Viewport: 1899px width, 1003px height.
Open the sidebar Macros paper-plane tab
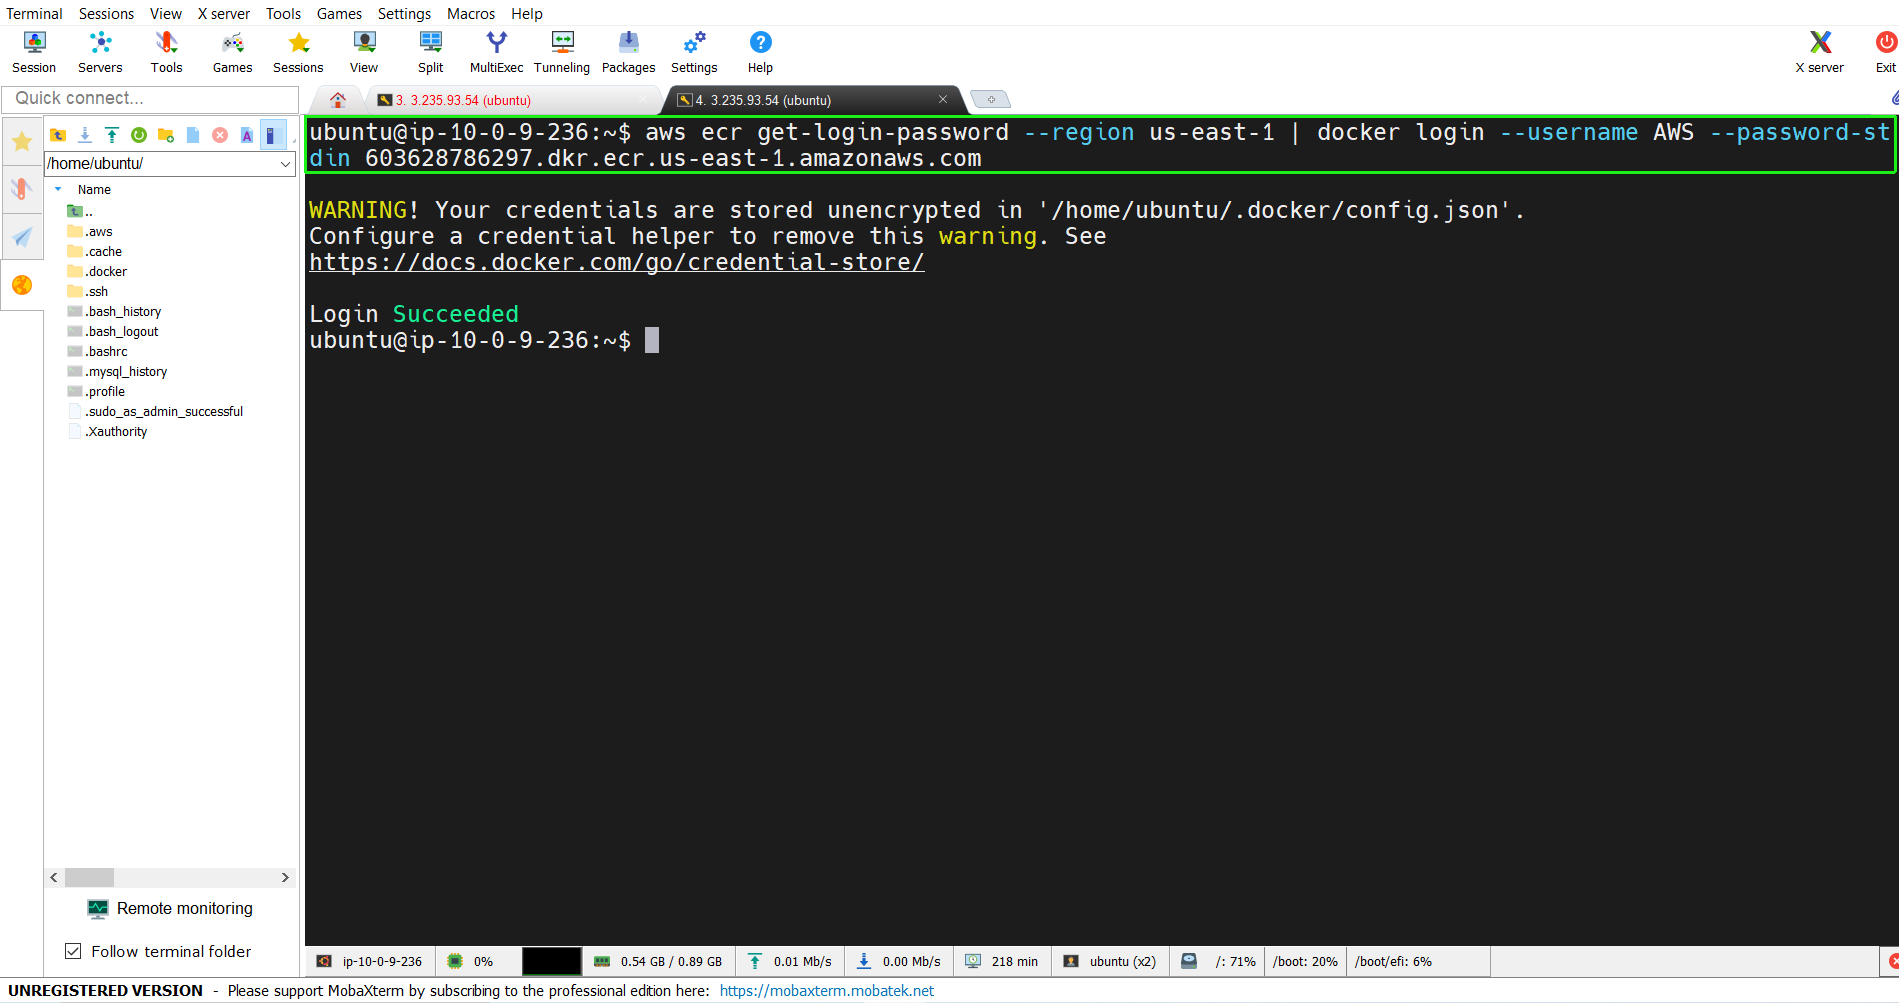(22, 237)
